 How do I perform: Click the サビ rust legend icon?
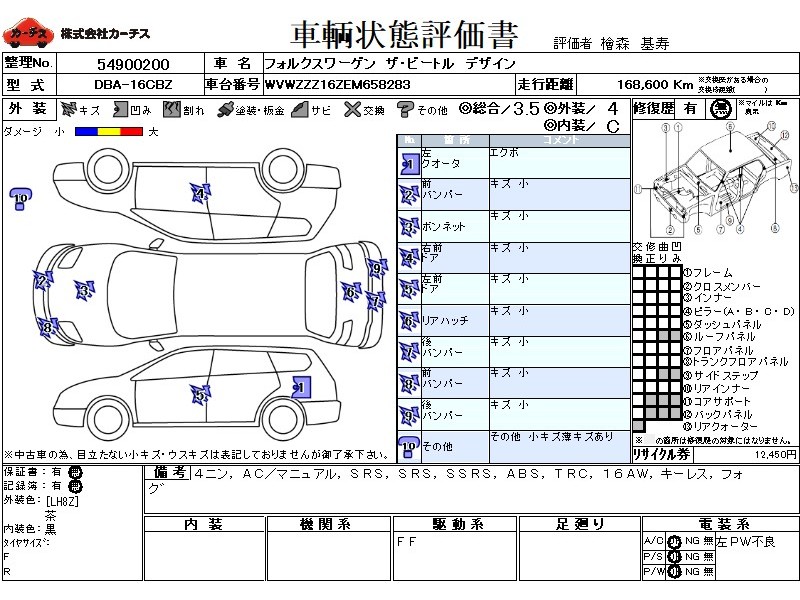pos(298,110)
